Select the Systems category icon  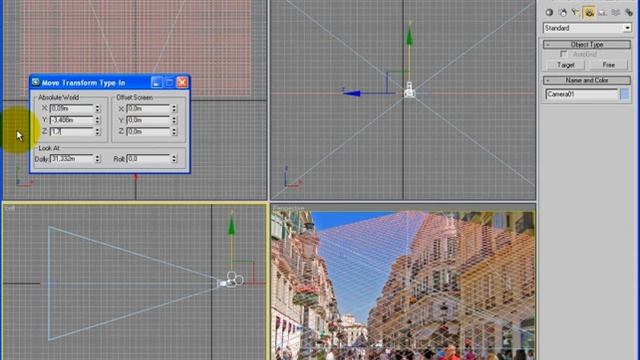629,13
